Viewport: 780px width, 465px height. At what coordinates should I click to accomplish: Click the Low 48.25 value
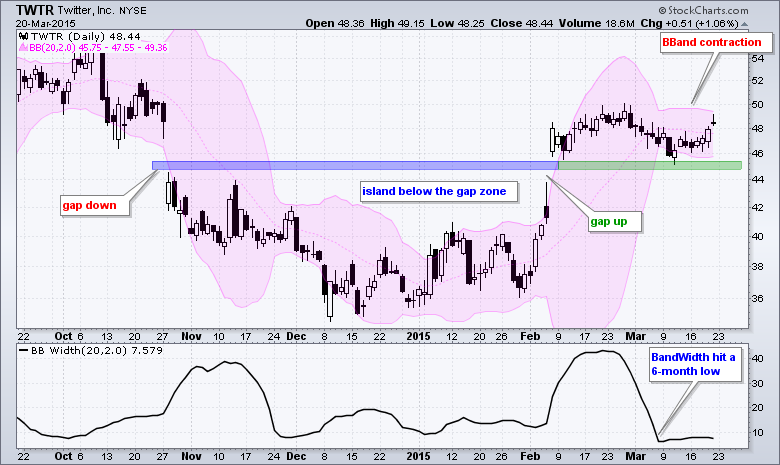457,23
